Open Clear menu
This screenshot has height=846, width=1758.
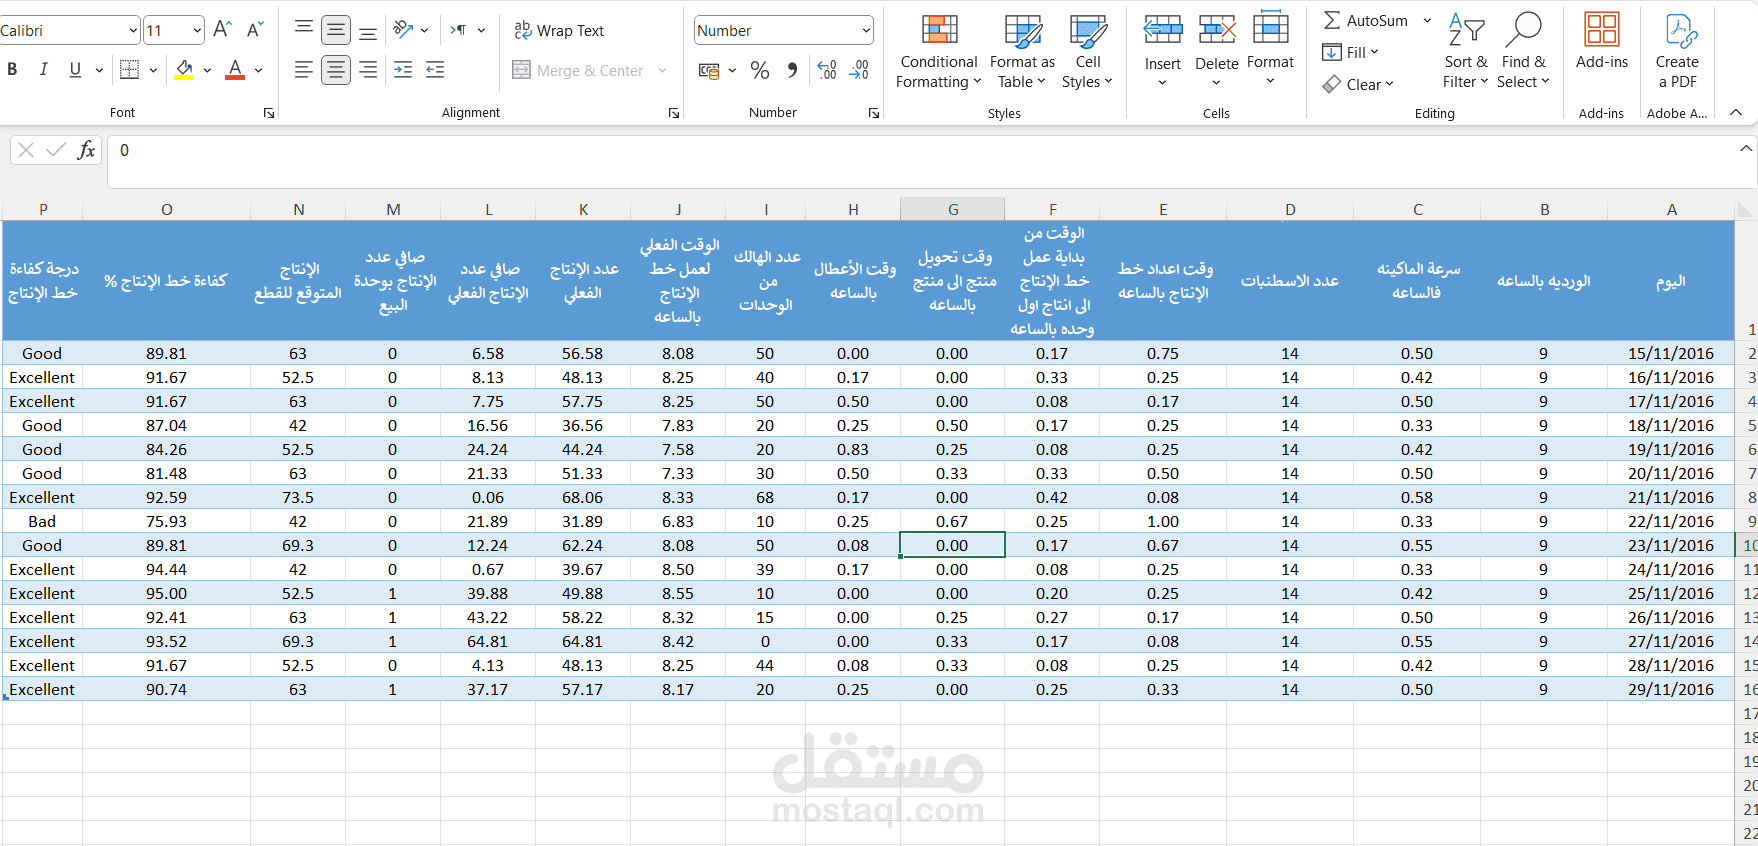pyautogui.click(x=1358, y=85)
